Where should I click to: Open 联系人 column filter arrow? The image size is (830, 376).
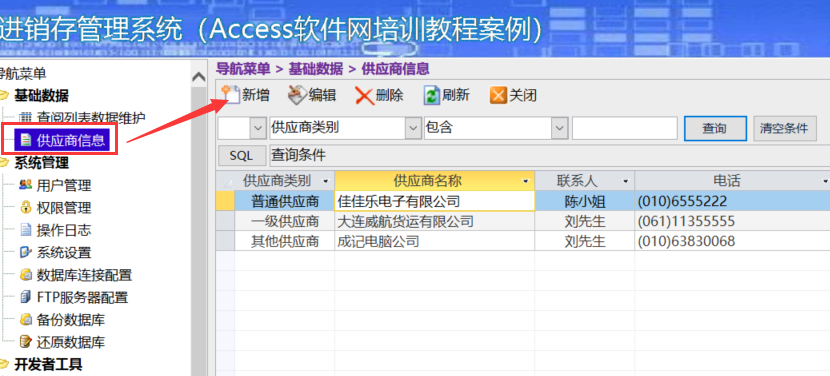tap(626, 181)
